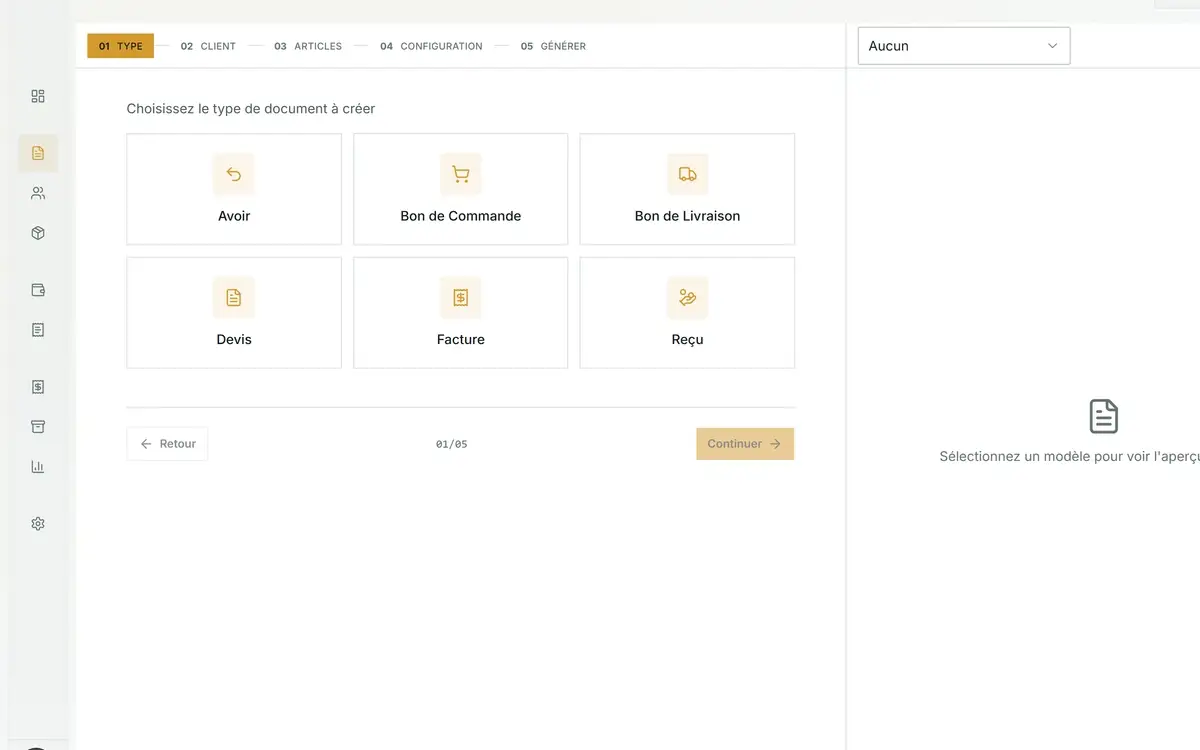Click the Avoir return arrow icon
The image size is (1200, 750).
(x=234, y=174)
